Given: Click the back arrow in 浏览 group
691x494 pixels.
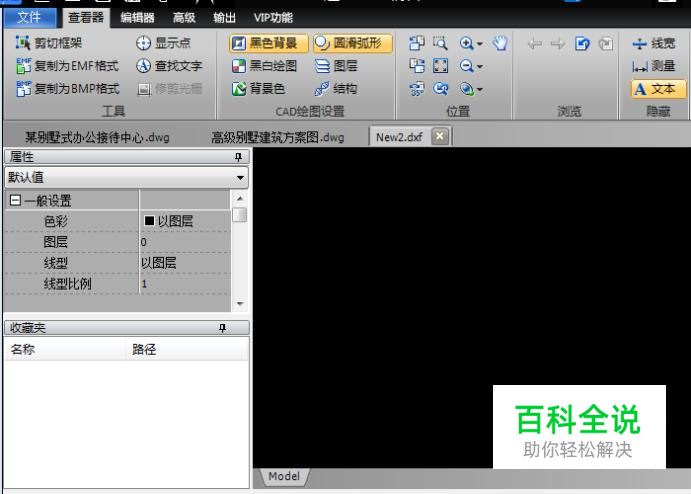Looking at the screenshot, I should [x=535, y=43].
